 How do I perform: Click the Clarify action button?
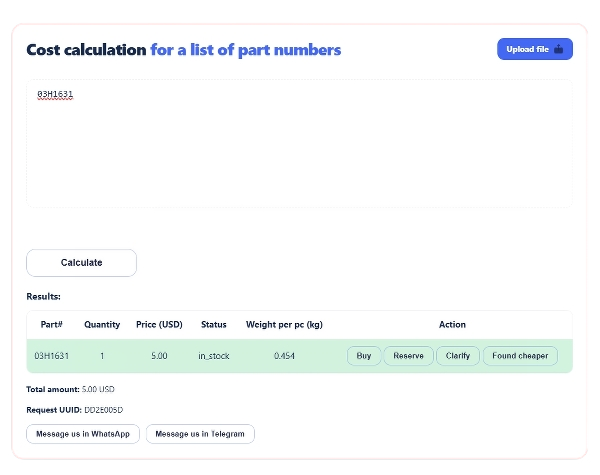click(458, 356)
